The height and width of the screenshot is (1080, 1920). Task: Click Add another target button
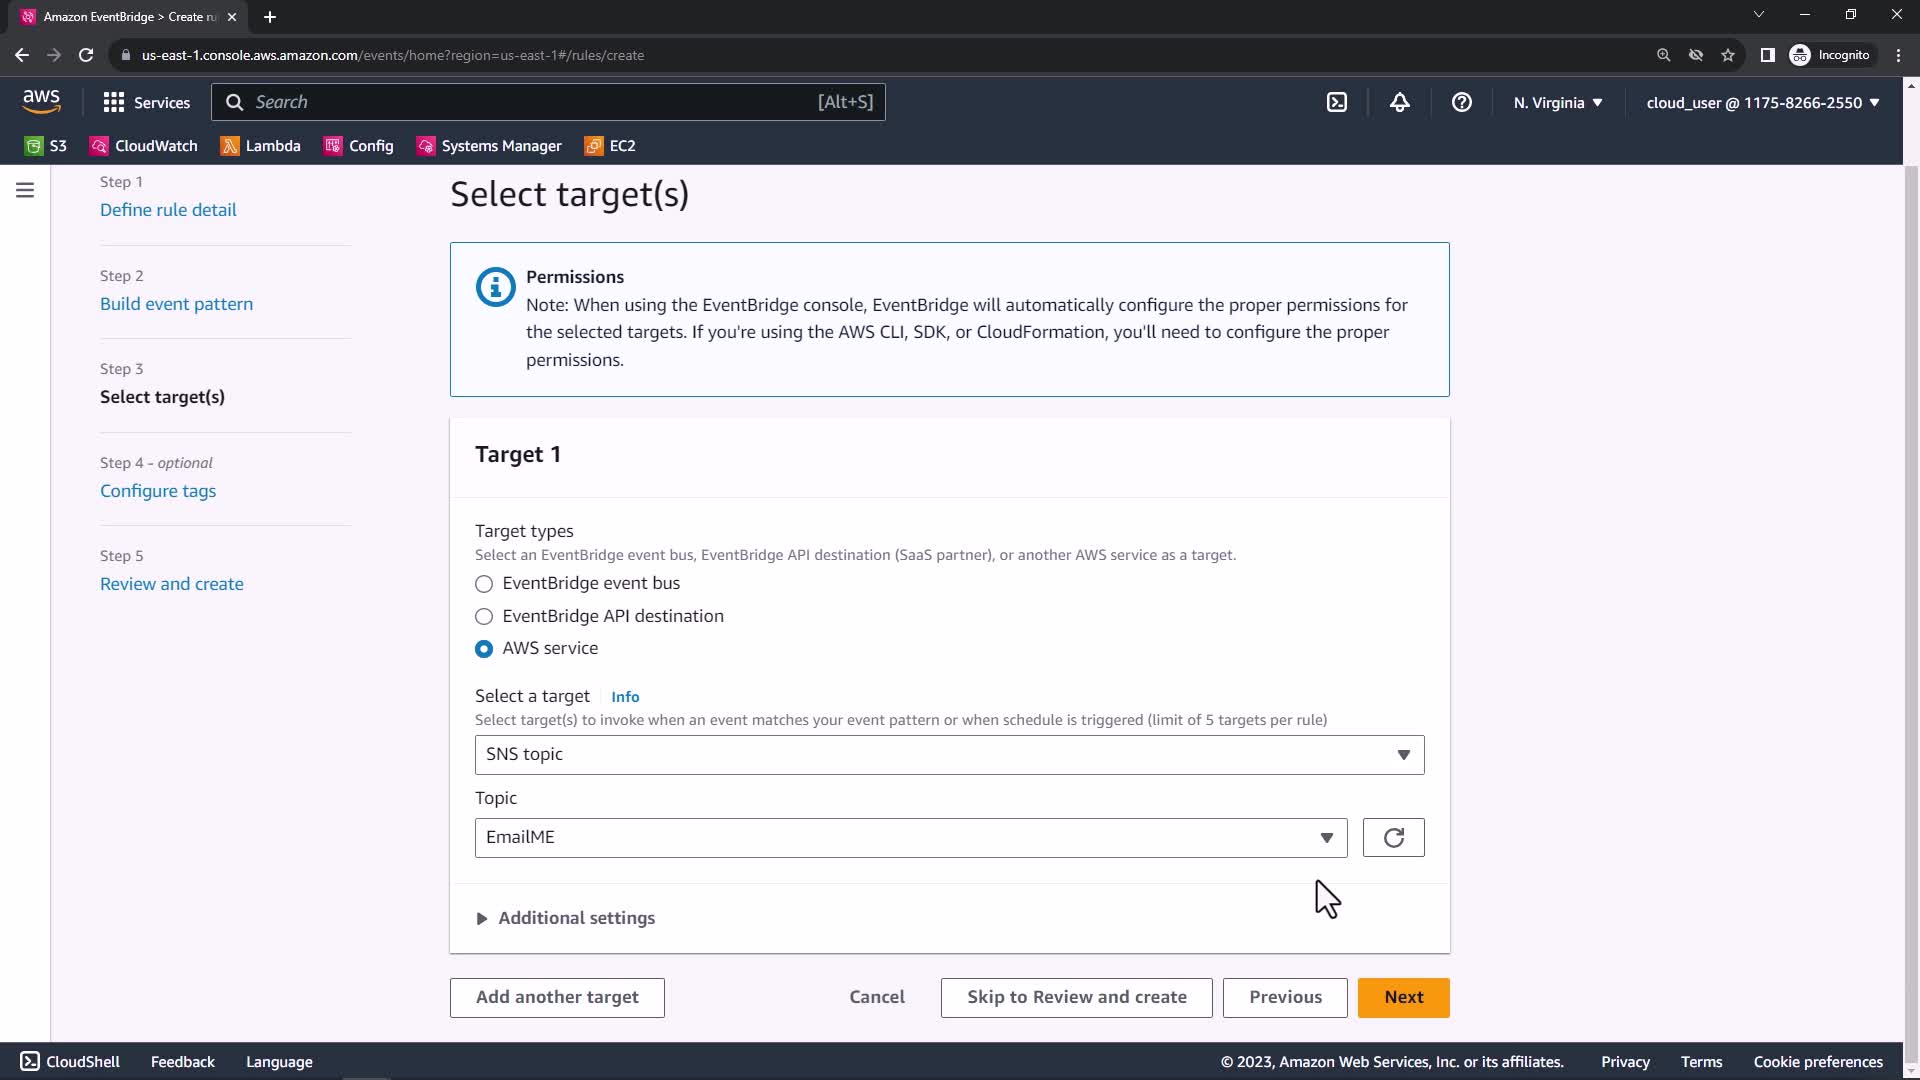[557, 997]
